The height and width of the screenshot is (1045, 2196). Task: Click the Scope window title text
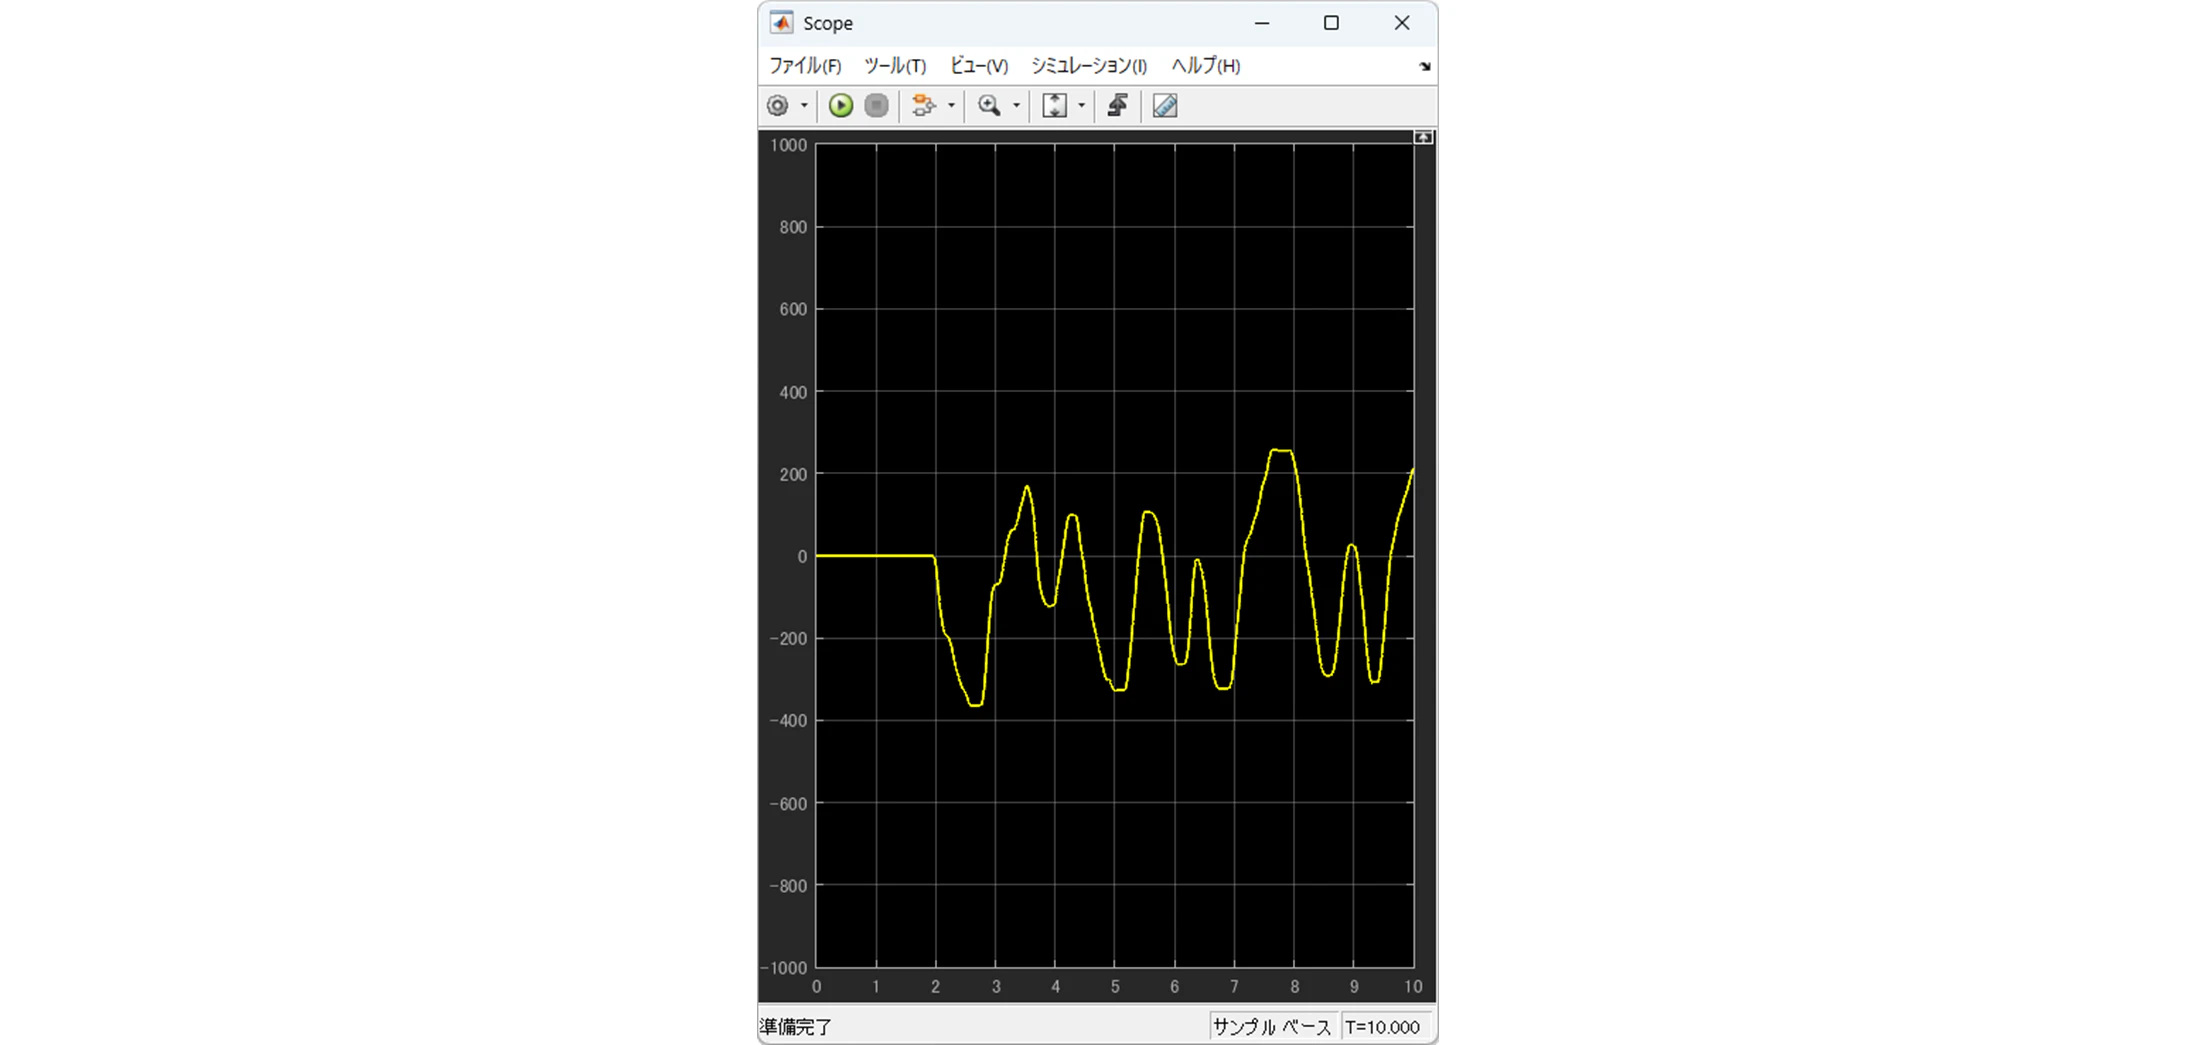[x=828, y=23]
